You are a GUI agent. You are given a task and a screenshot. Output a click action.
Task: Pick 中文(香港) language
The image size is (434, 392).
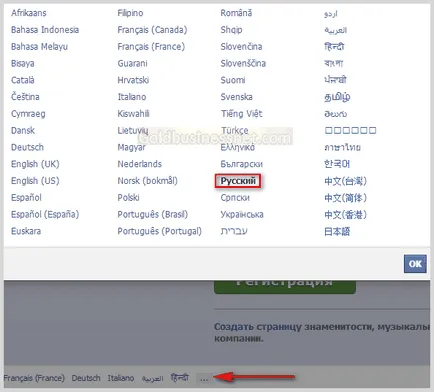point(345,214)
